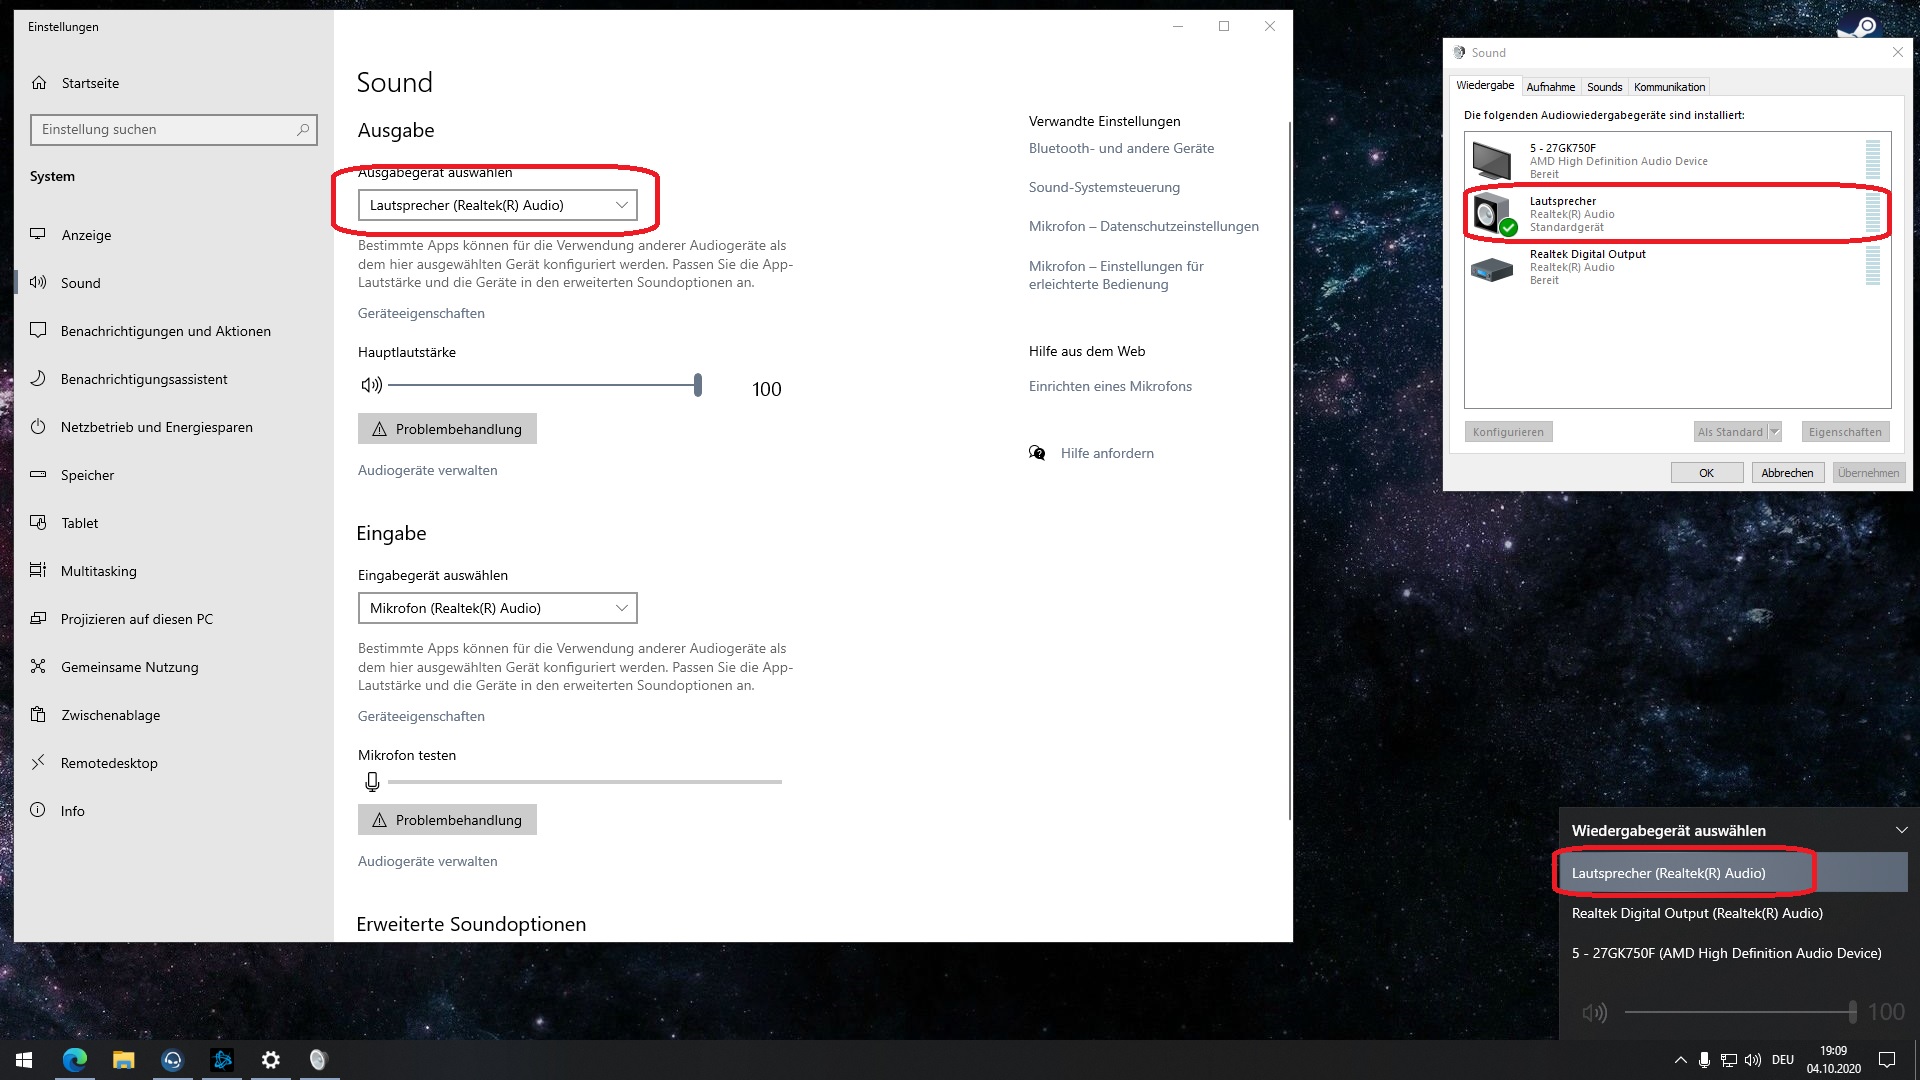This screenshot has width=1920, height=1080.
Task: Click the output Problembehandlung button
Action: click(x=447, y=429)
